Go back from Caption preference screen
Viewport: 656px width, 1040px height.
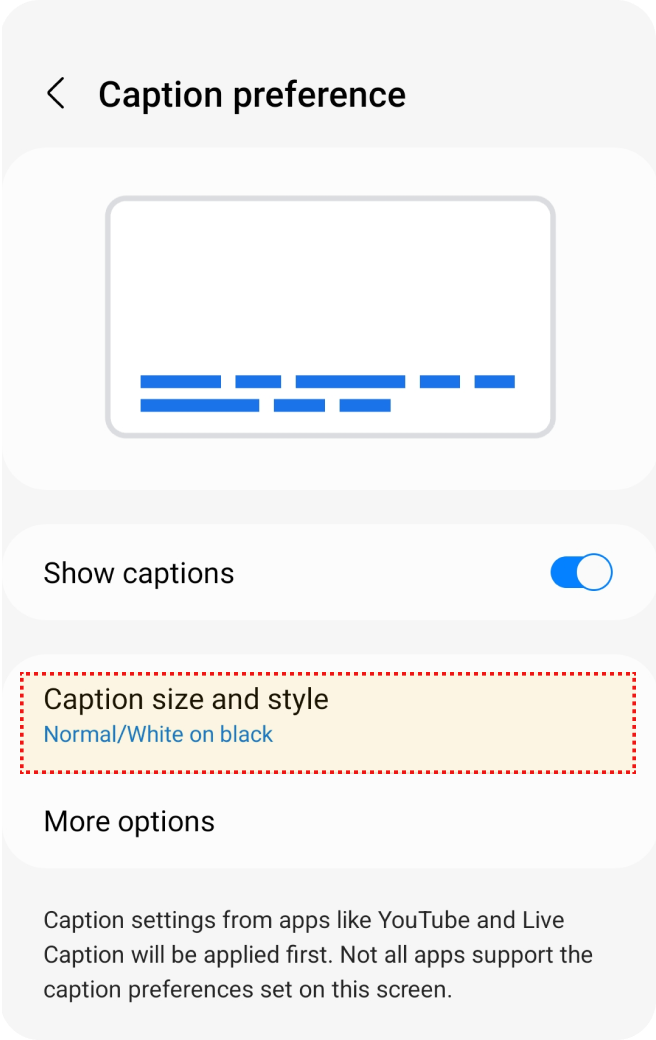pyautogui.click(x=56, y=95)
